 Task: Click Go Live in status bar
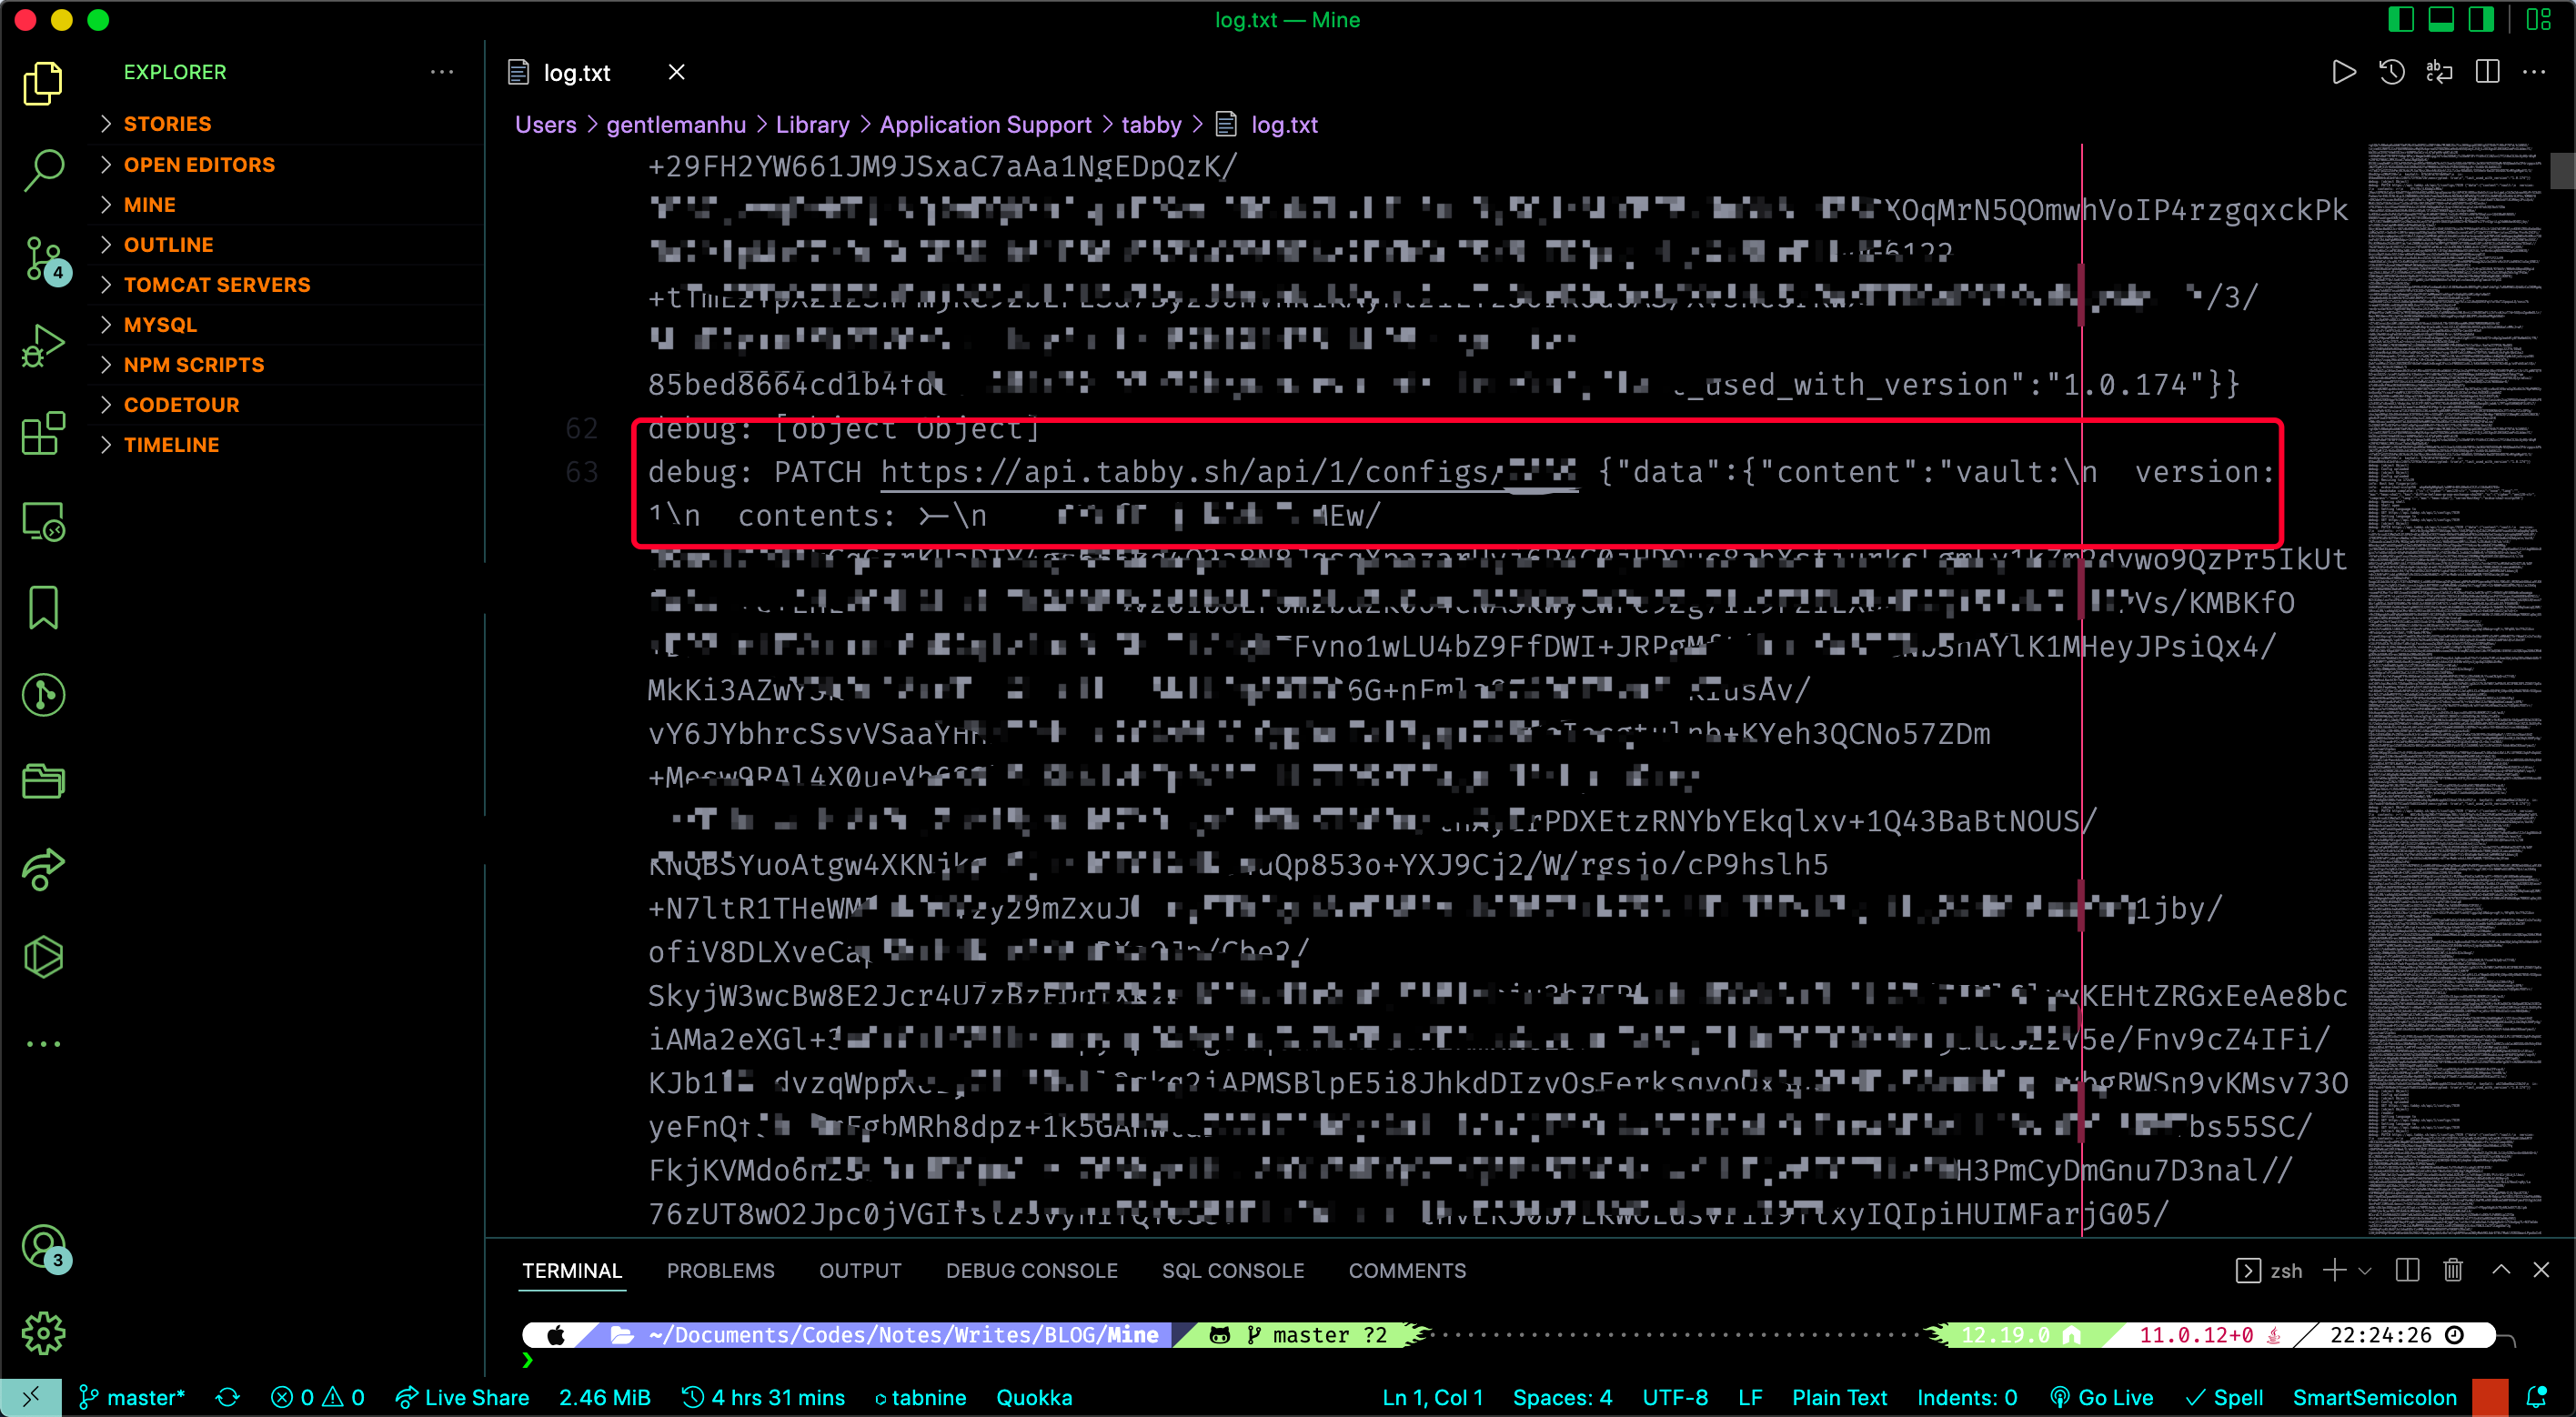(x=2102, y=1397)
